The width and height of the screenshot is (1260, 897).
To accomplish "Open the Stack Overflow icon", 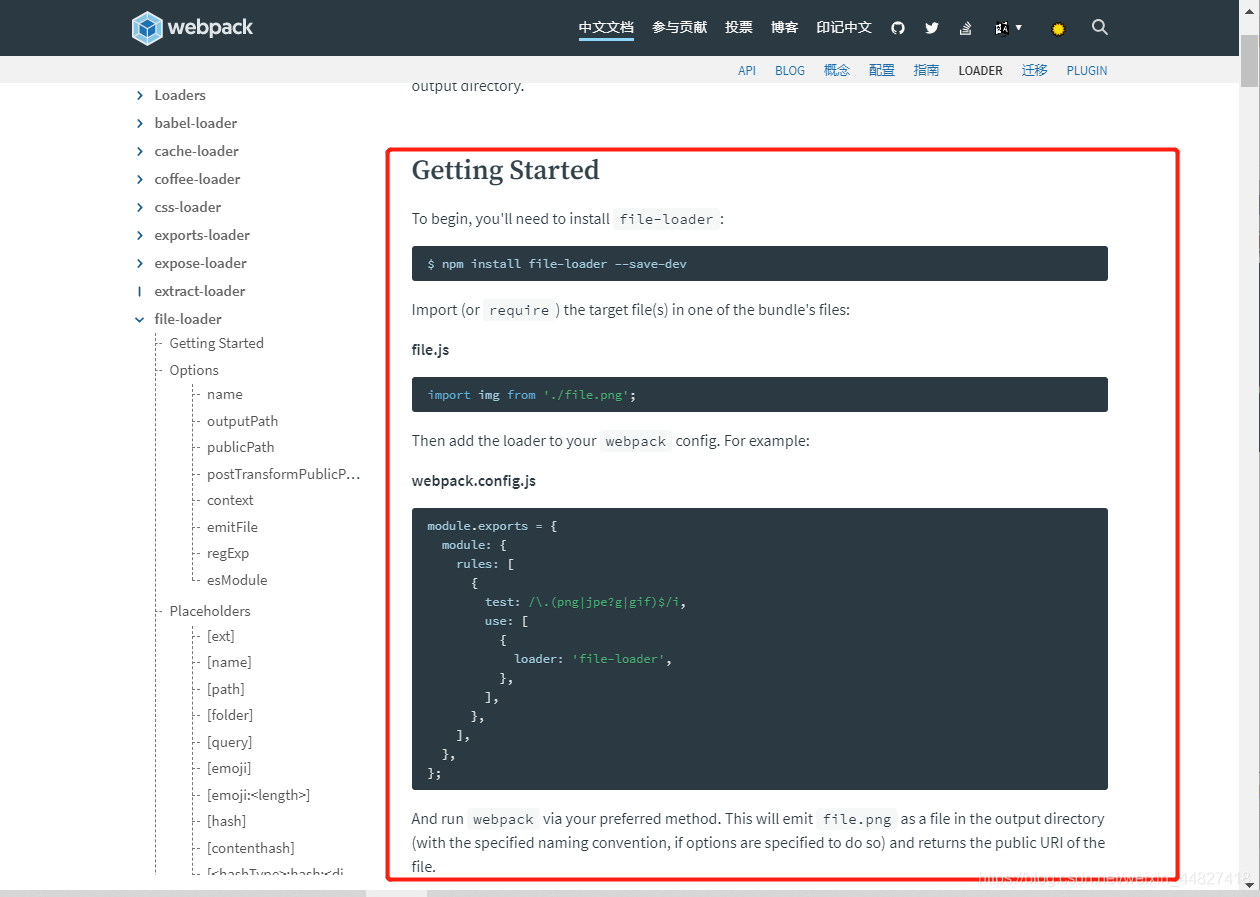I will 966,28.
